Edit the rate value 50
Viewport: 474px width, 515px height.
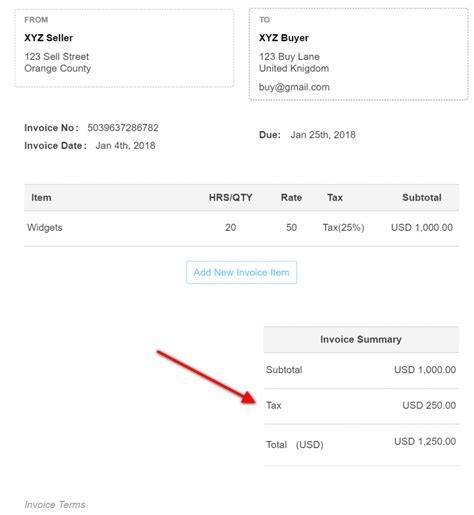291,228
